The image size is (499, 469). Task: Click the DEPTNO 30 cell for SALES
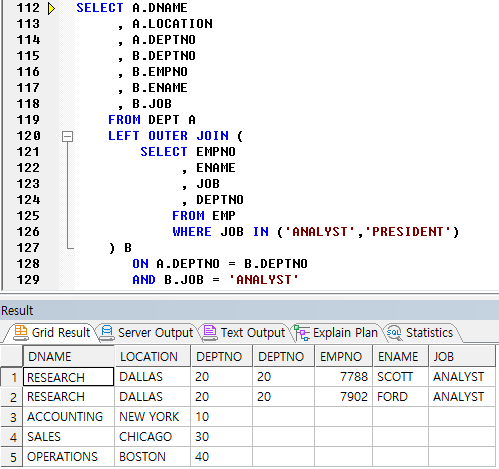[222, 437]
